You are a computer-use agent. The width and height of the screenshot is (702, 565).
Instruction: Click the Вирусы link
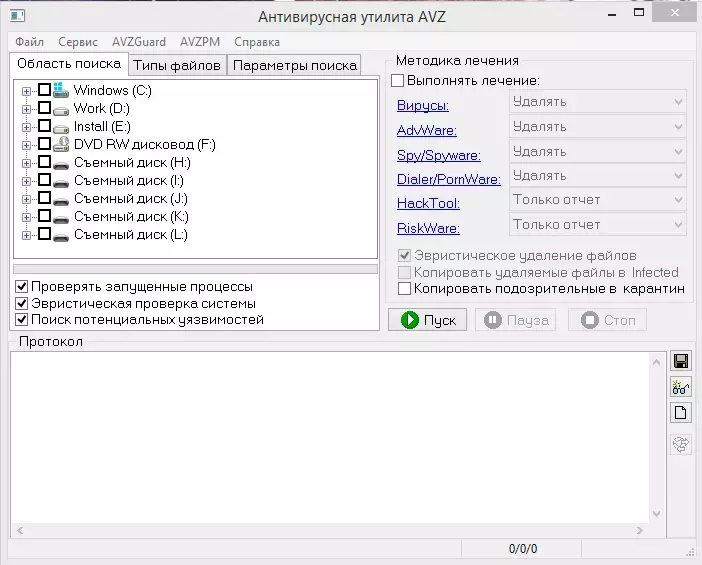[423, 106]
